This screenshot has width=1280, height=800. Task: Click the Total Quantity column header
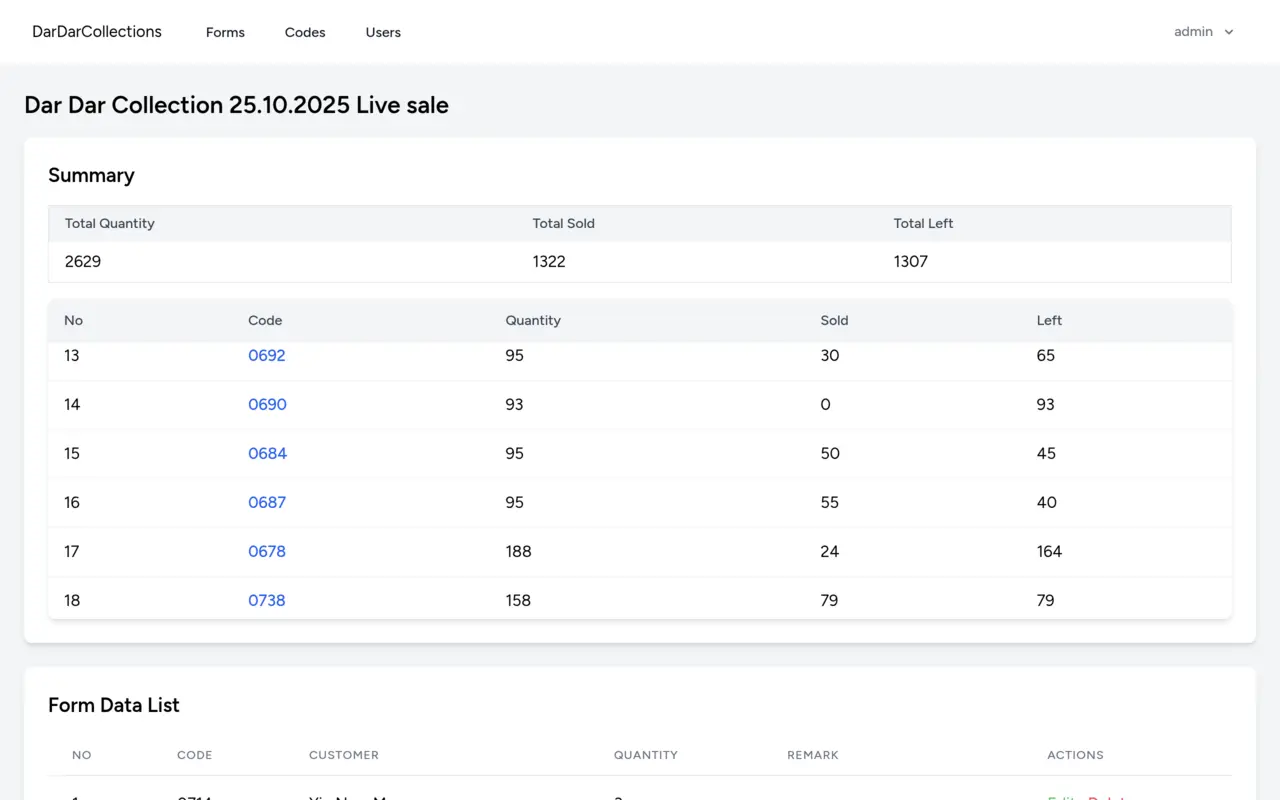110,224
